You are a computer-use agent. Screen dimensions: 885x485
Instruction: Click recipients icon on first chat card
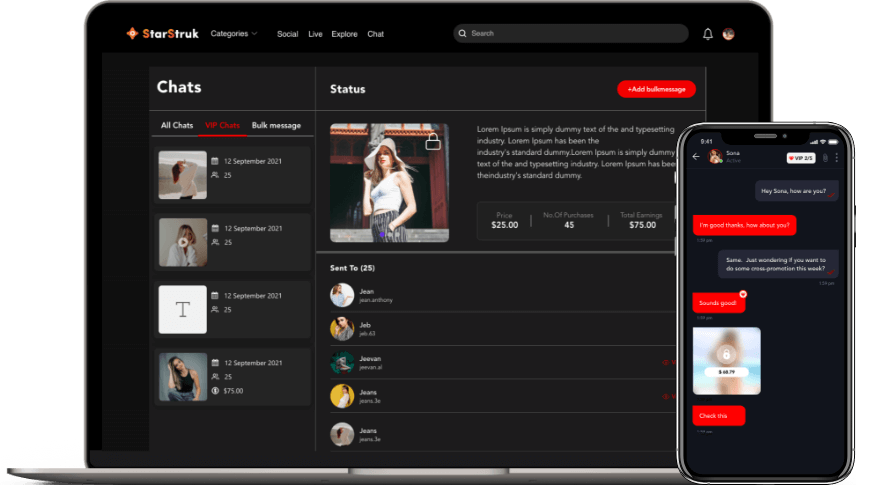pos(215,175)
